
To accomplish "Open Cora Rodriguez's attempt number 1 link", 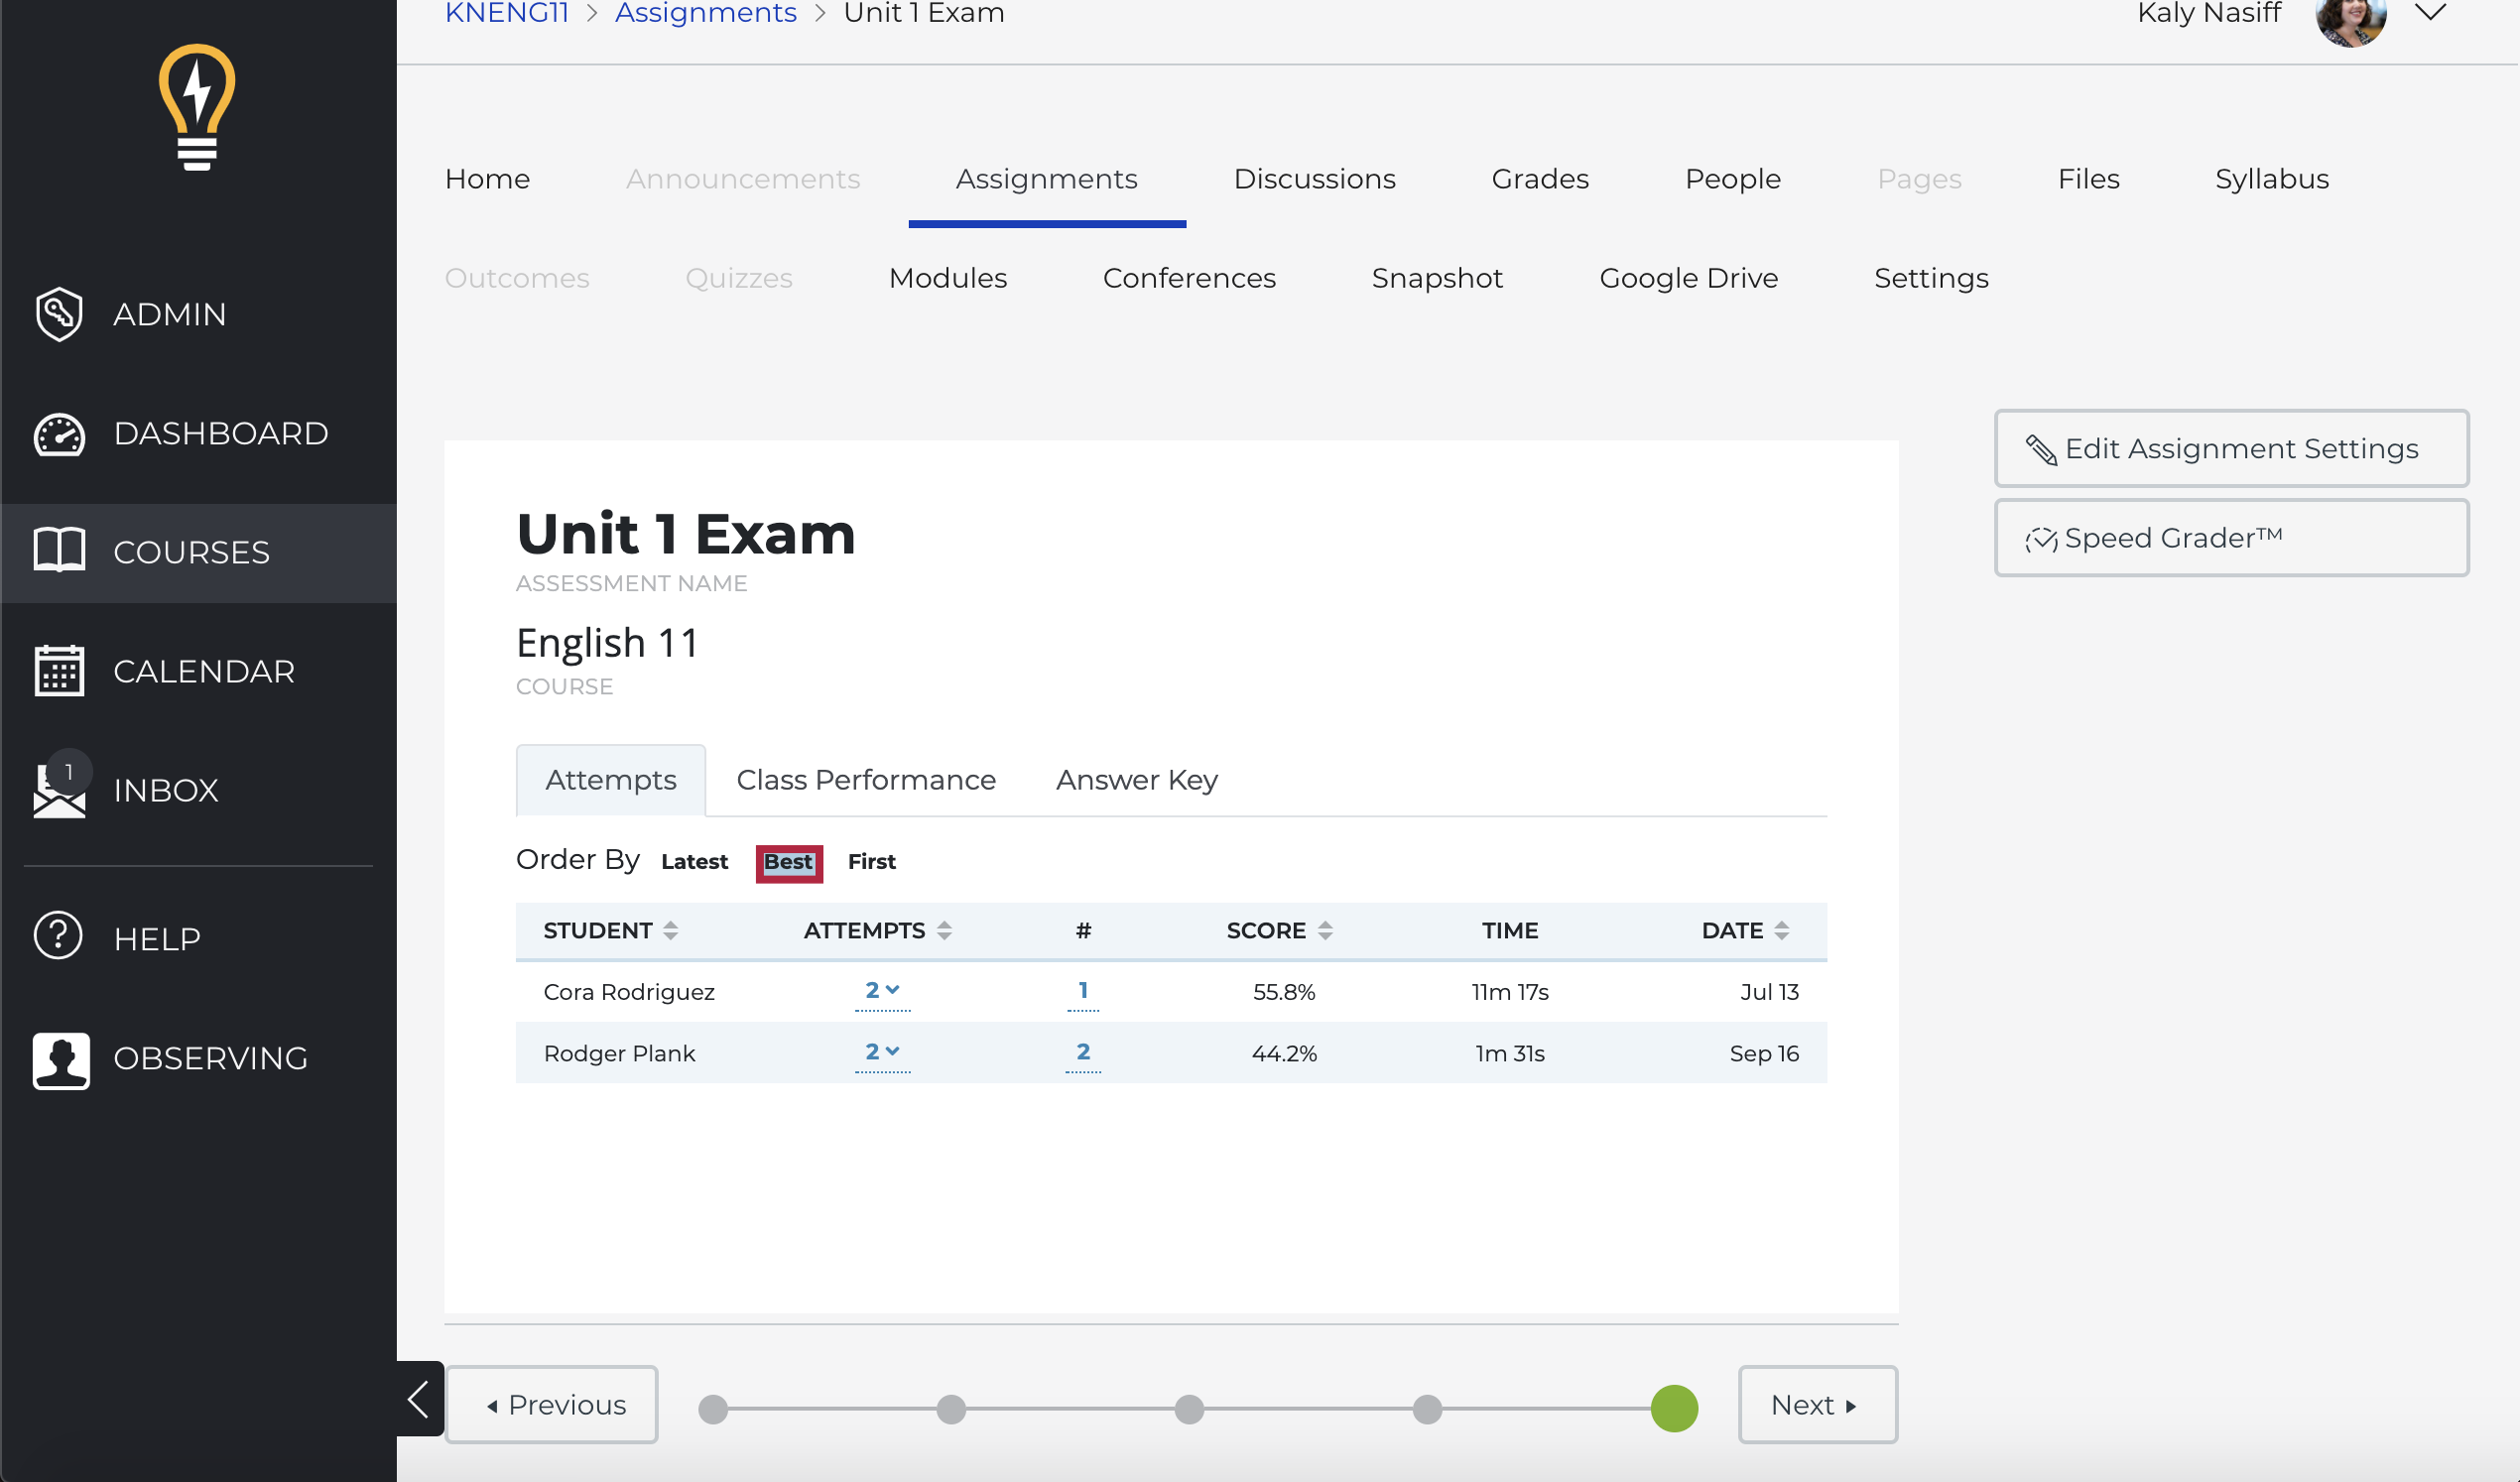I will point(1082,990).
